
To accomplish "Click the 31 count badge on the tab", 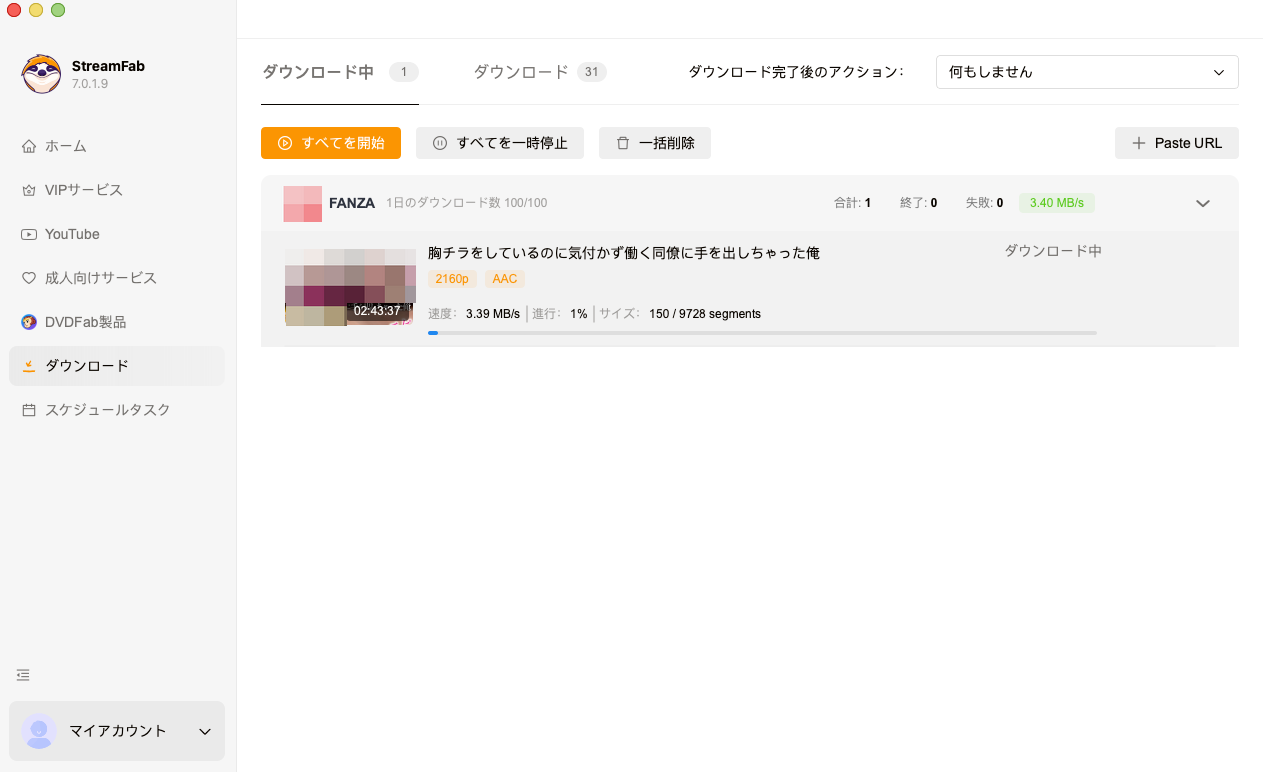I will [x=592, y=72].
